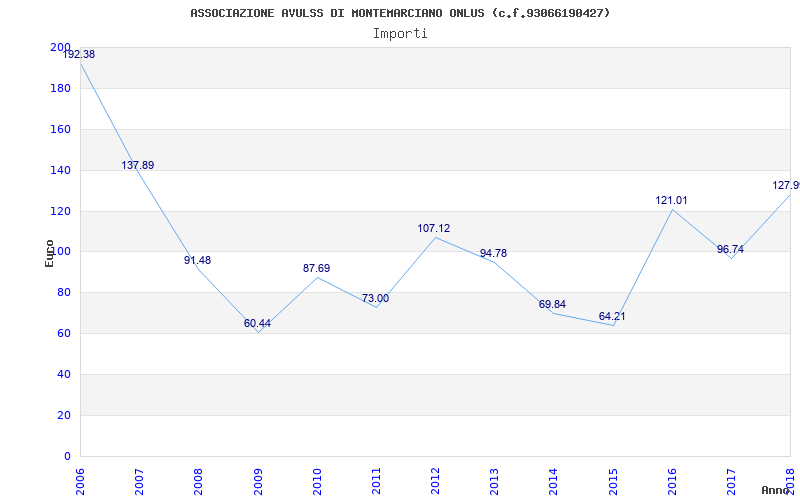
Task: Click the 'Importi' subtitle
Action: click(x=400, y=34)
